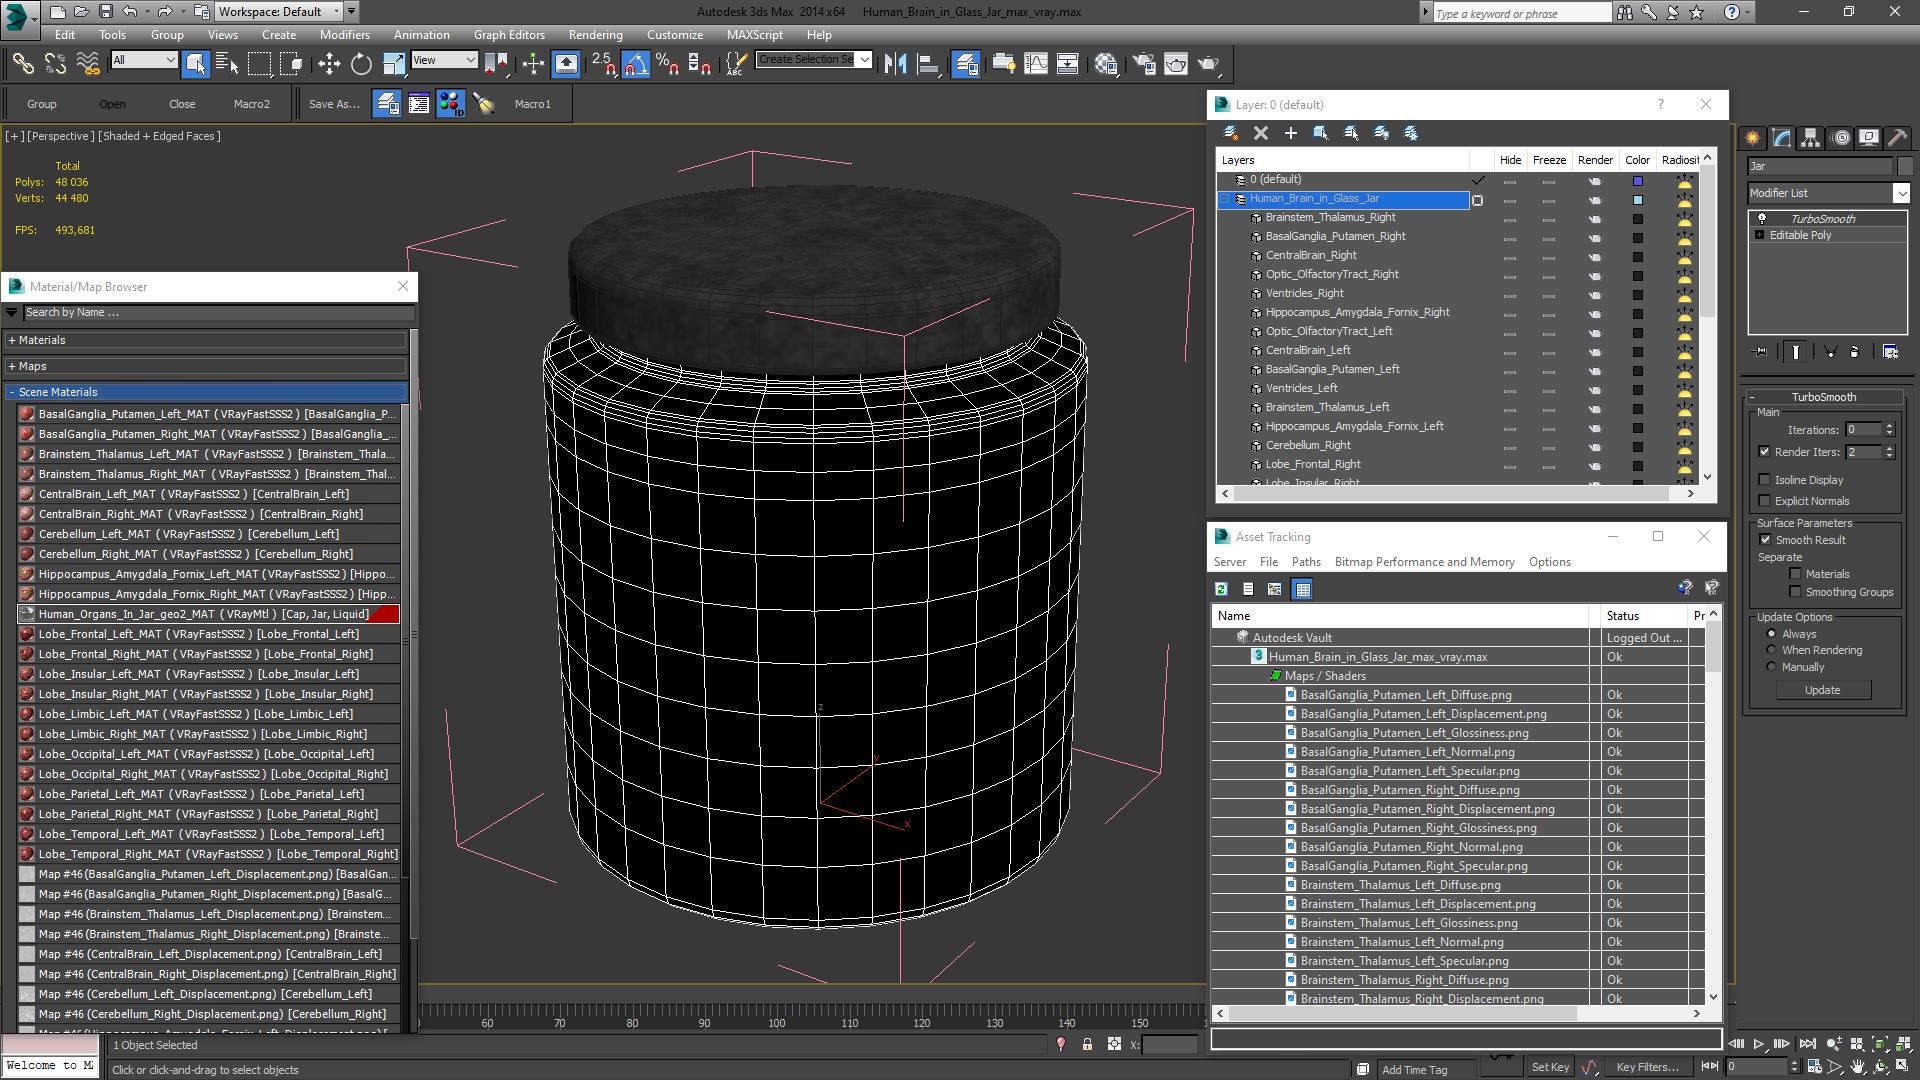Open the MAXScript menu
This screenshot has width=1920, height=1080.
pyautogui.click(x=754, y=34)
